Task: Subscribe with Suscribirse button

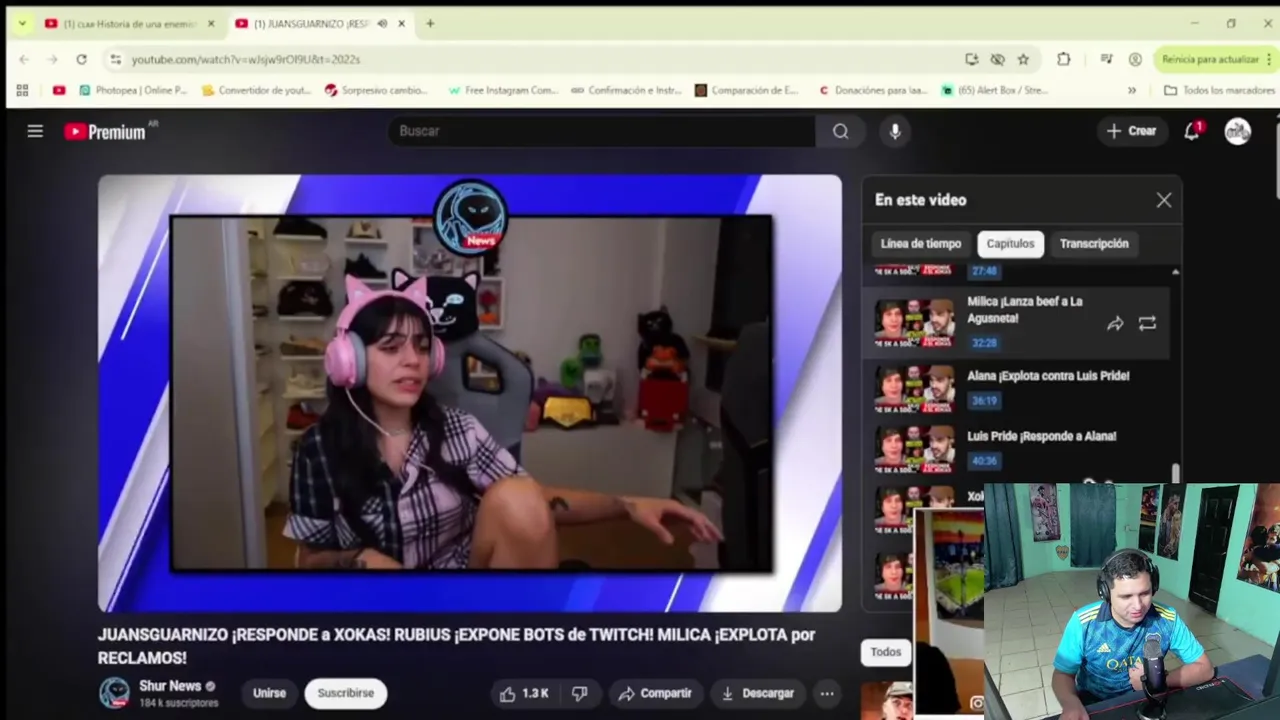Action: 345,693
